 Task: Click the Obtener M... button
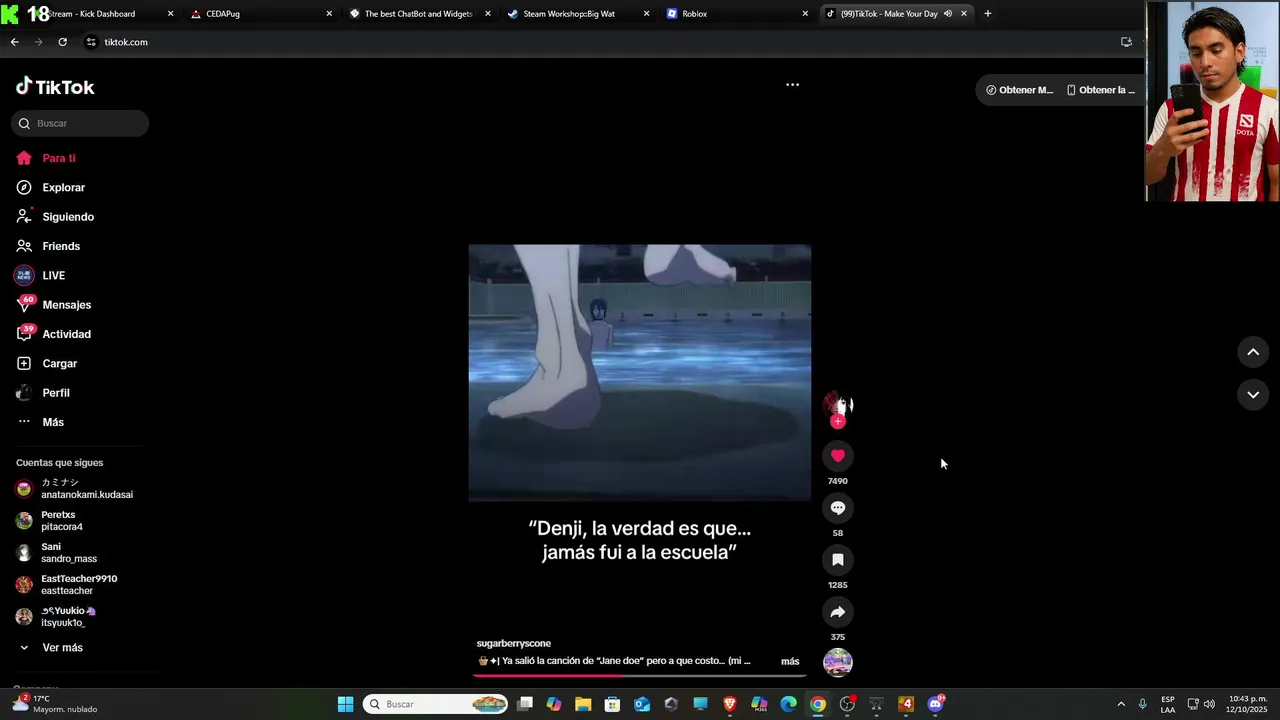[x=1019, y=90]
